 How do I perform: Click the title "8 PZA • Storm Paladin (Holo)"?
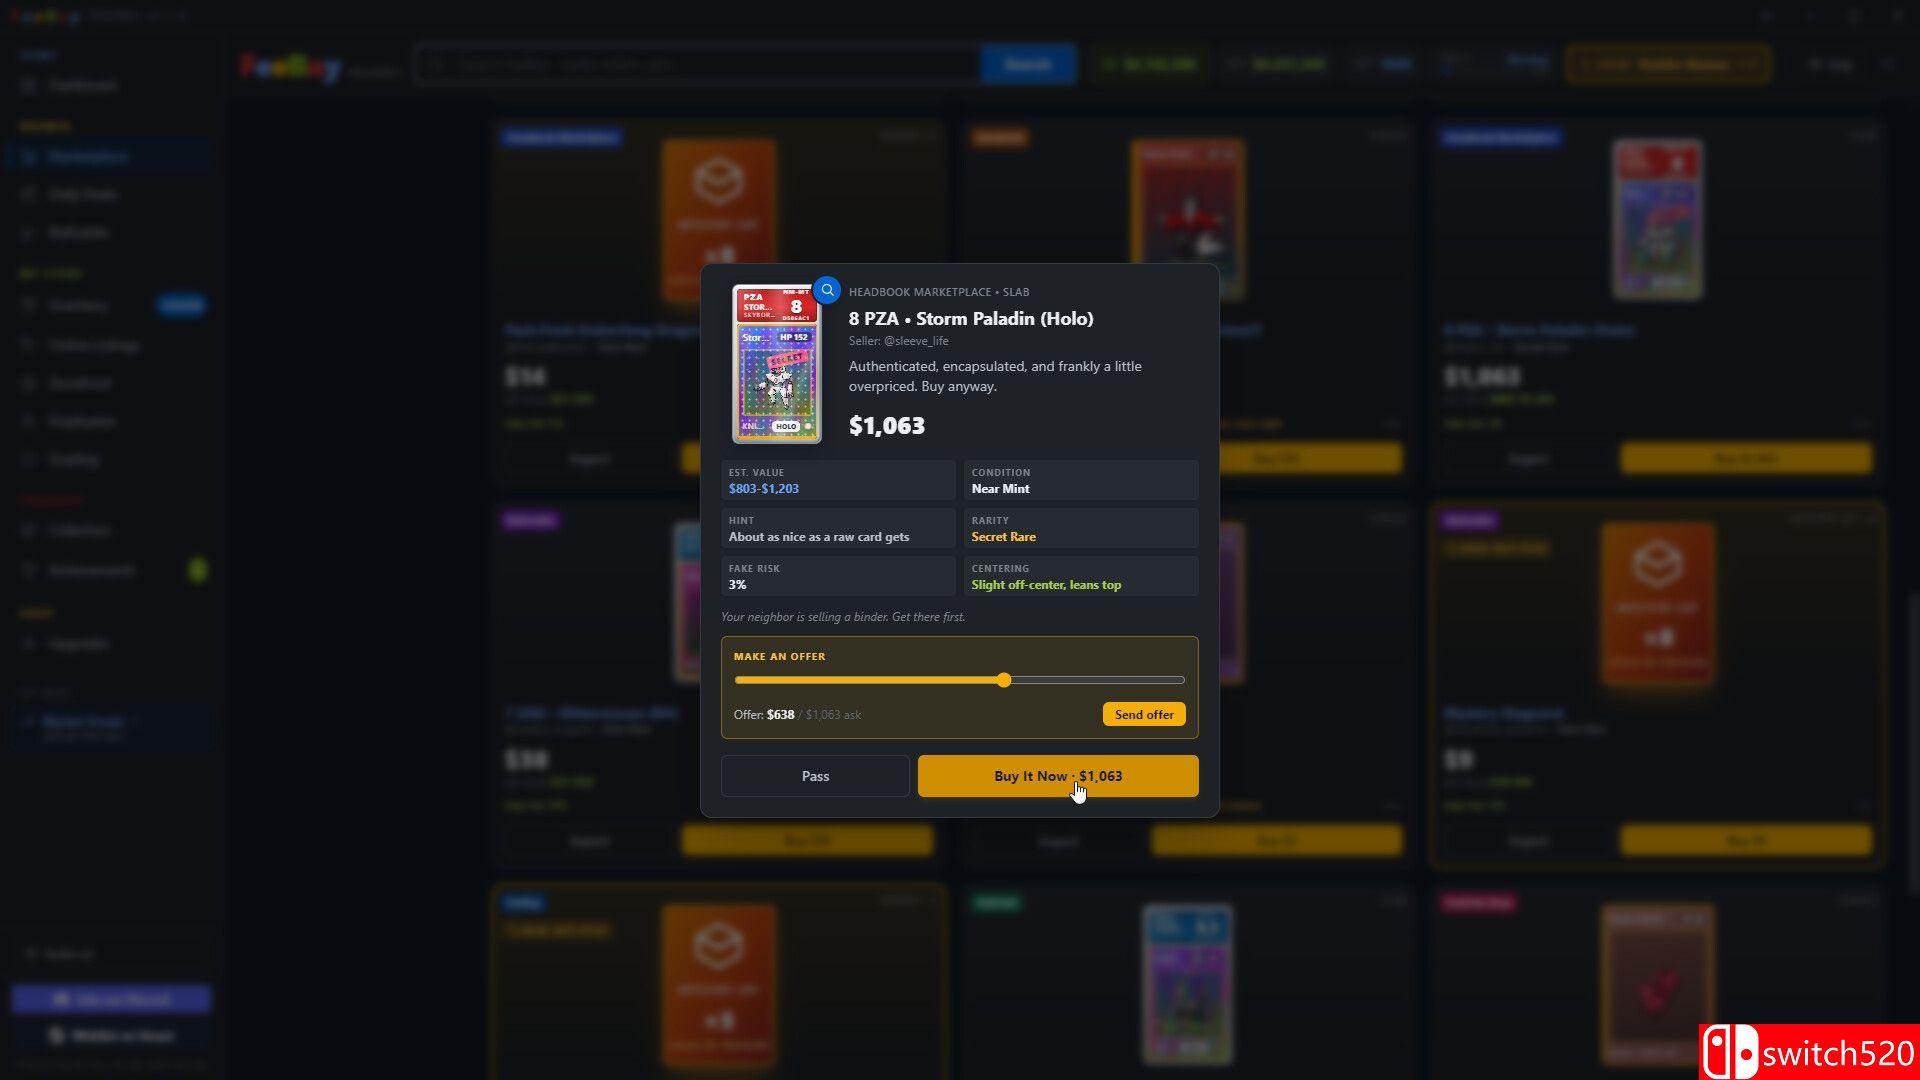tap(971, 319)
